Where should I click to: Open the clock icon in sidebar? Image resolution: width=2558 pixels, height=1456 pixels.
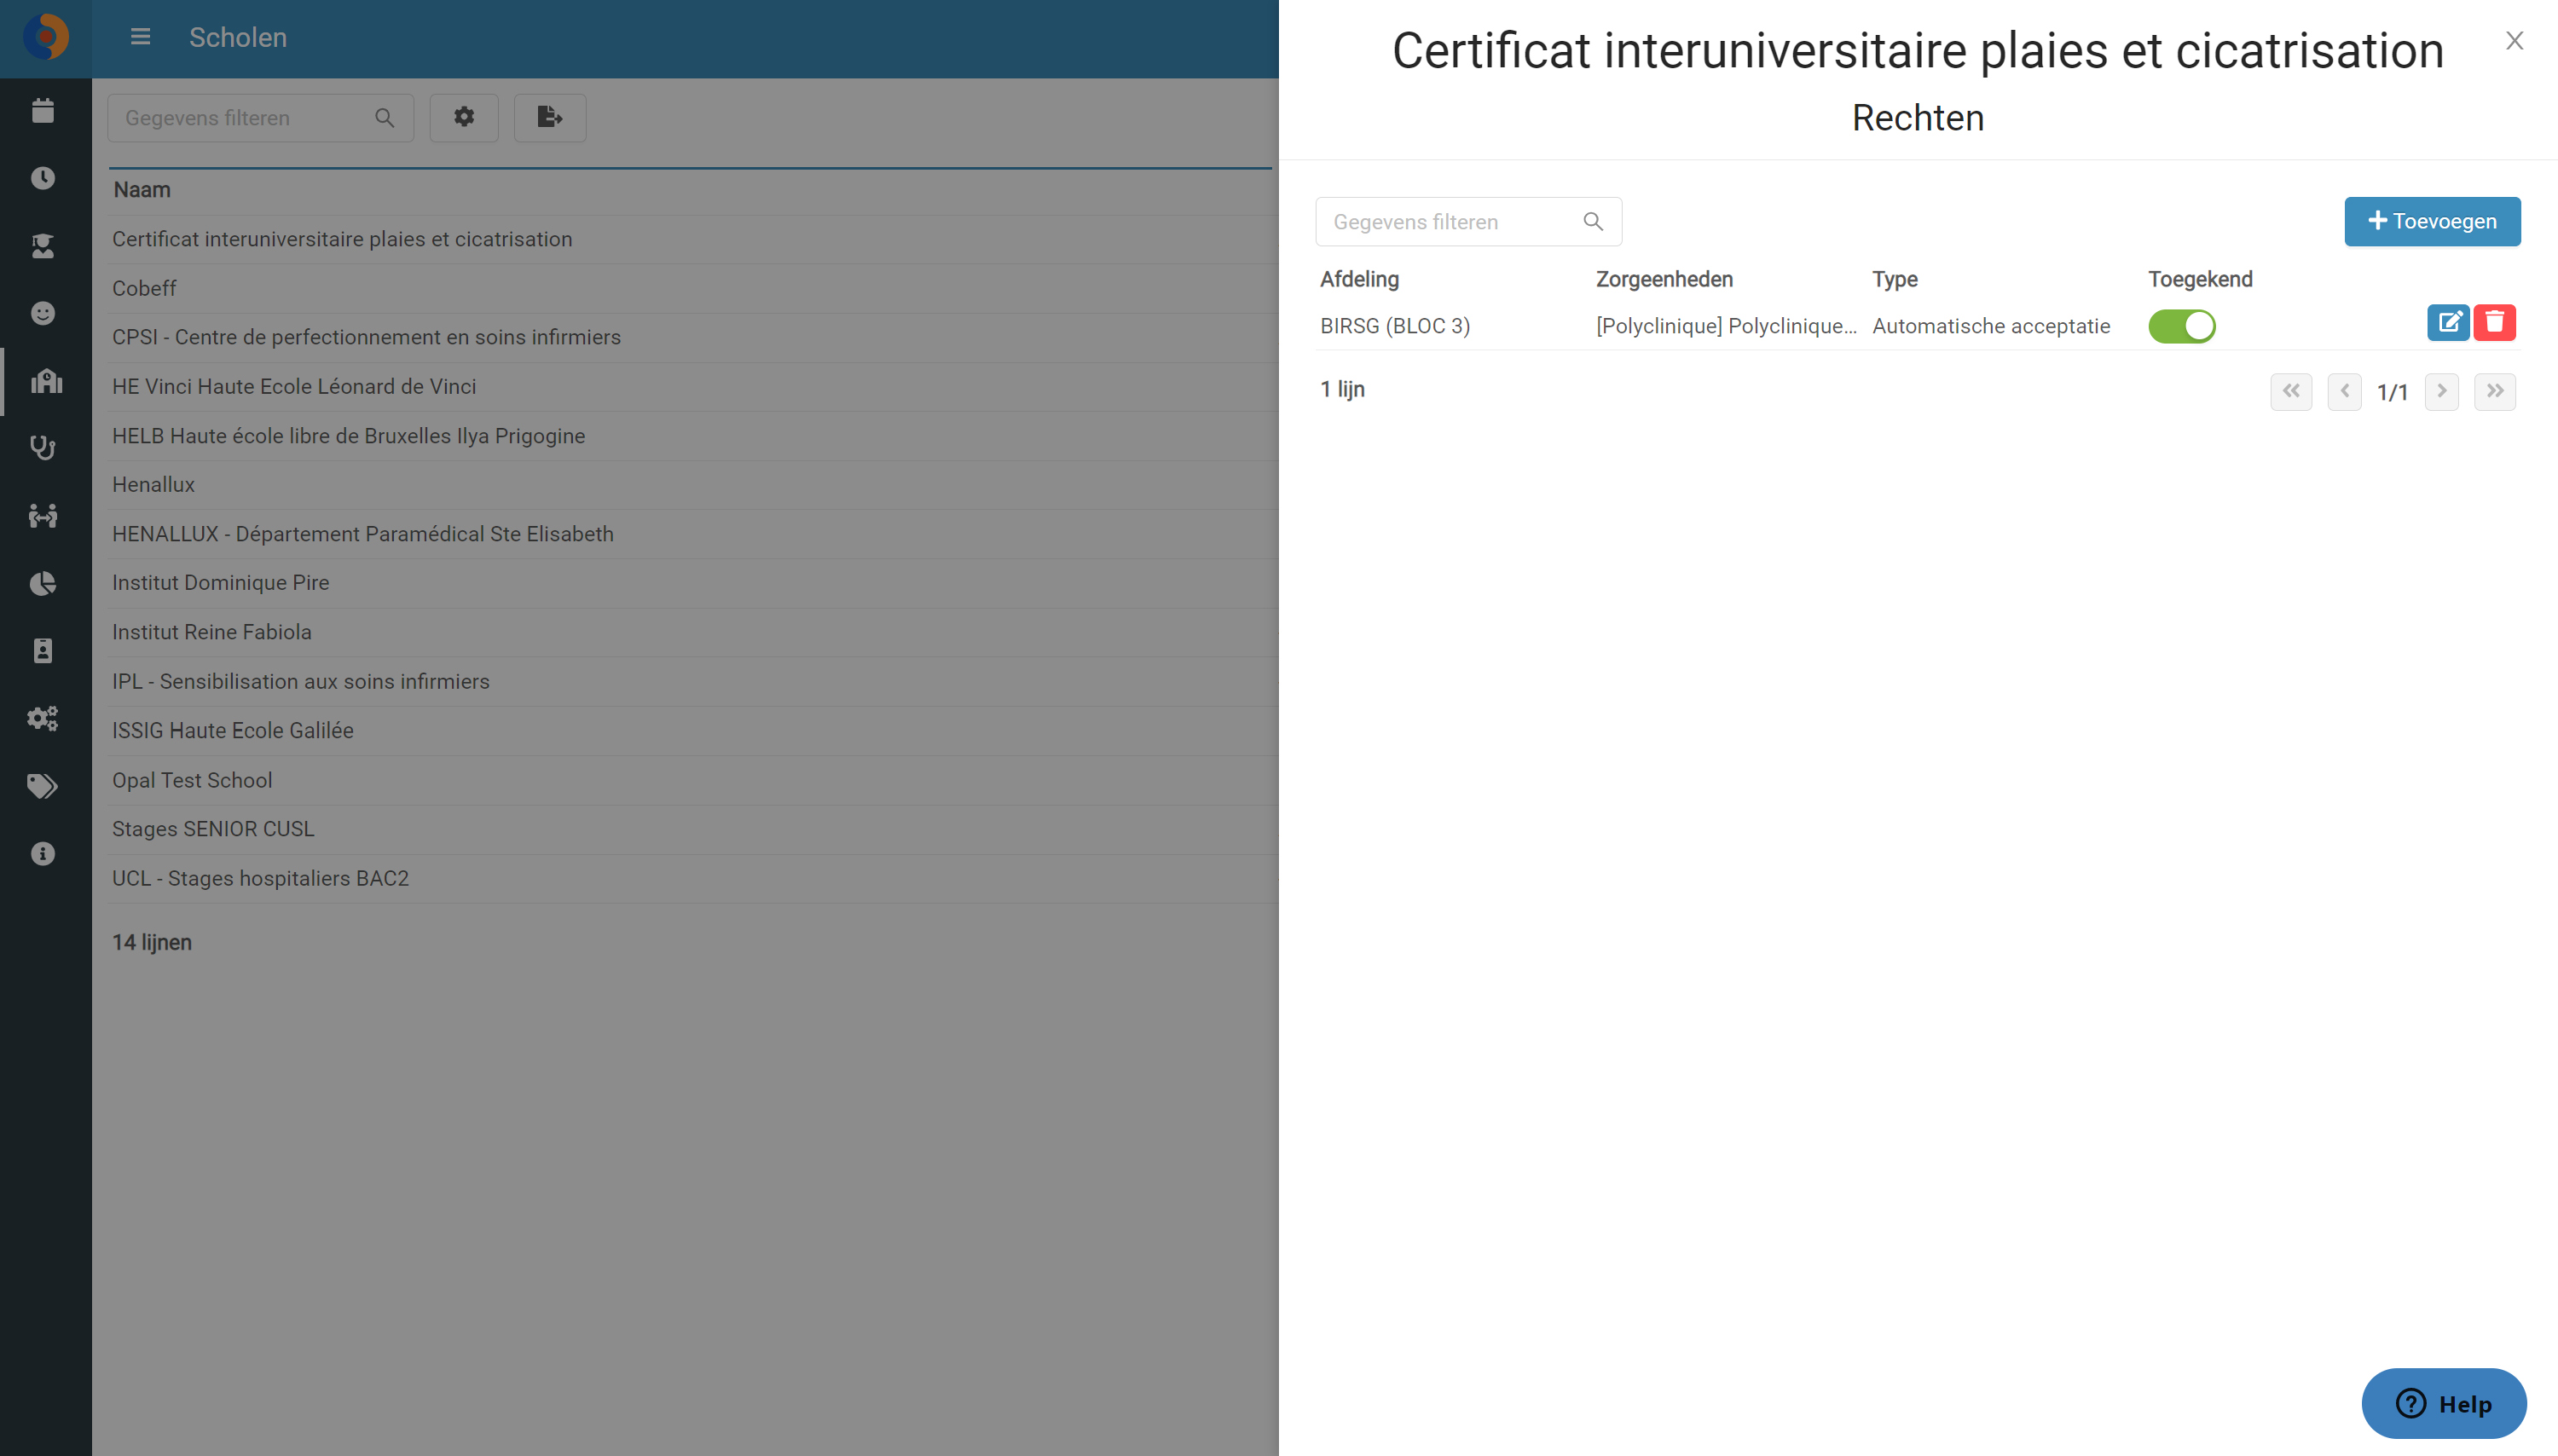[x=43, y=178]
